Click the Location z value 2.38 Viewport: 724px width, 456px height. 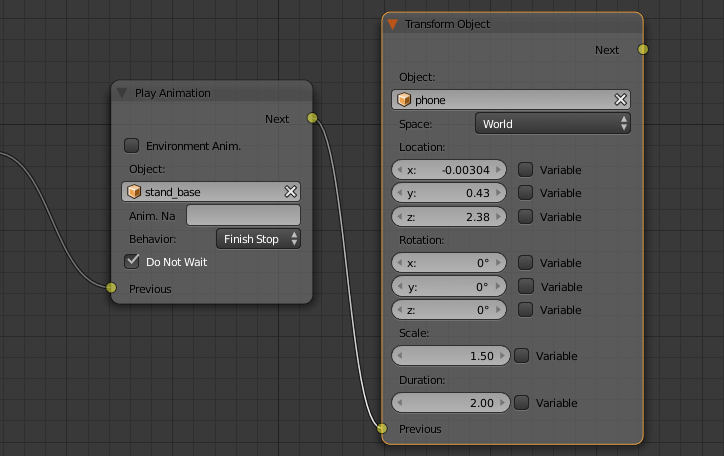click(477, 217)
